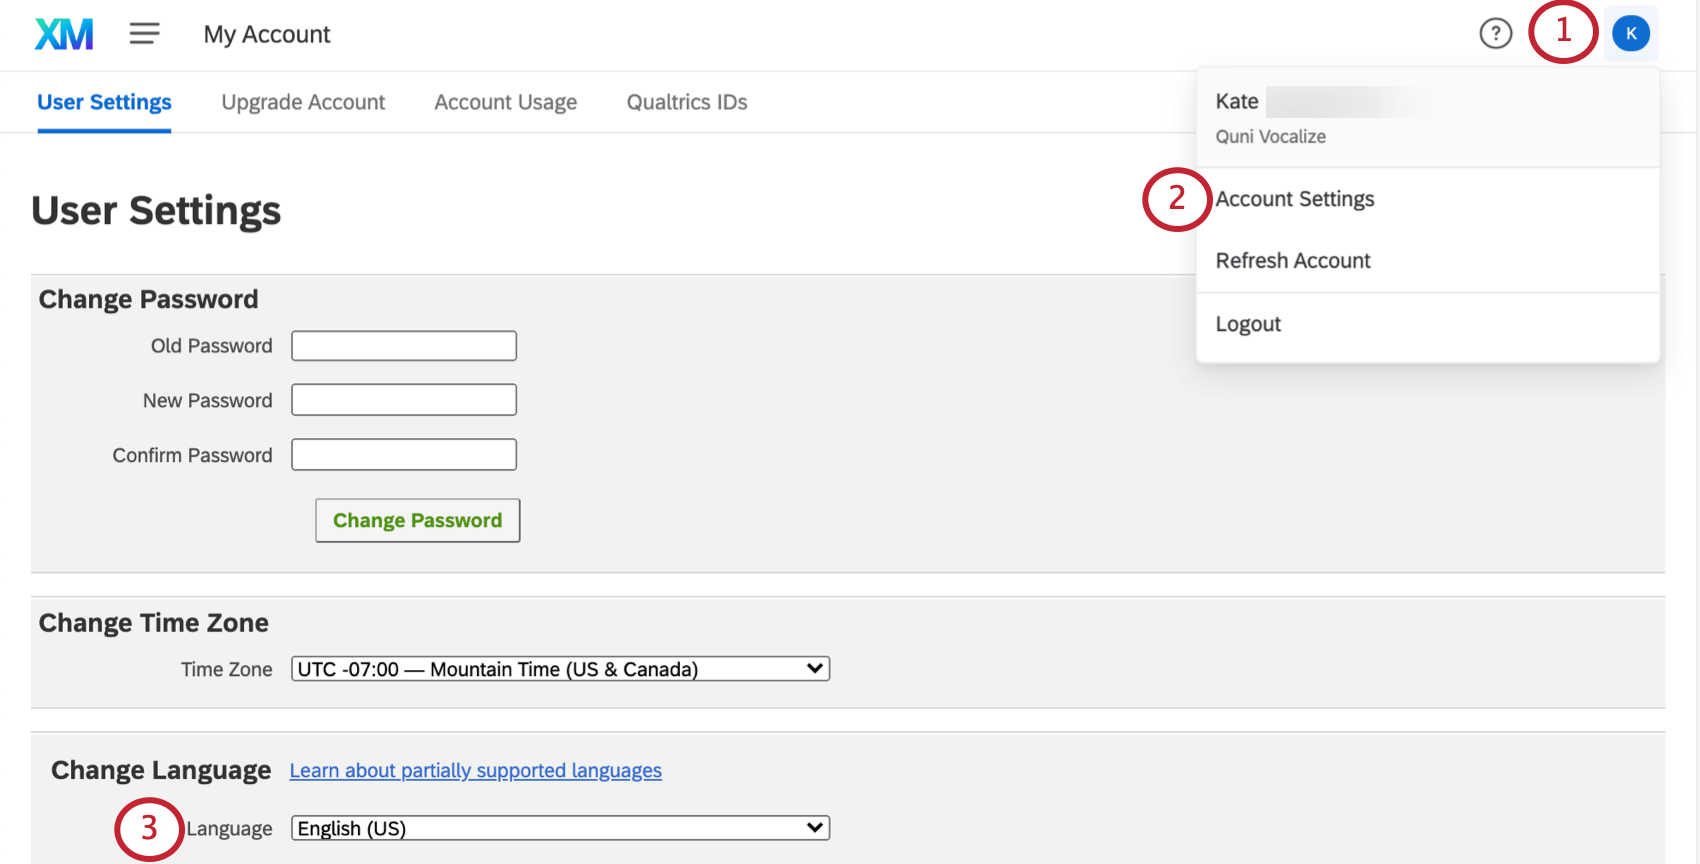Click the My Account header title
The image size is (1700, 864).
coord(267,35)
